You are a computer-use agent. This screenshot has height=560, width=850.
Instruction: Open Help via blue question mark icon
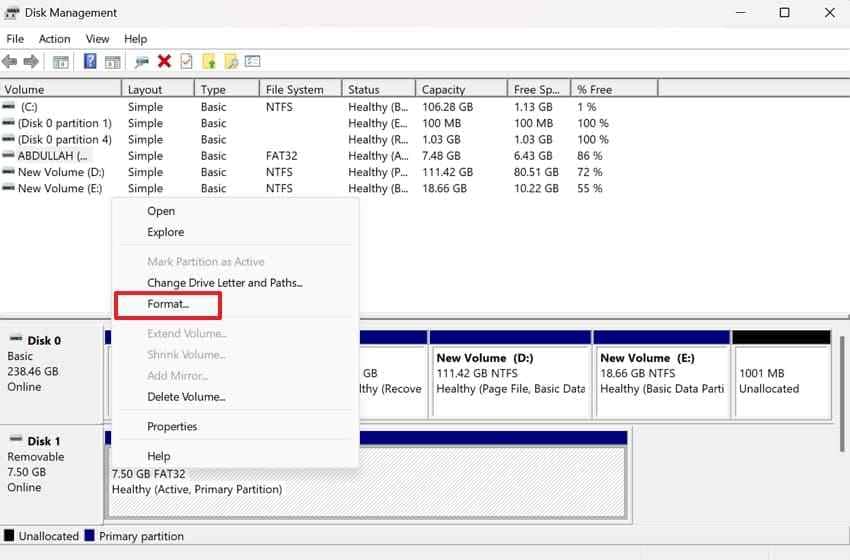[90, 61]
